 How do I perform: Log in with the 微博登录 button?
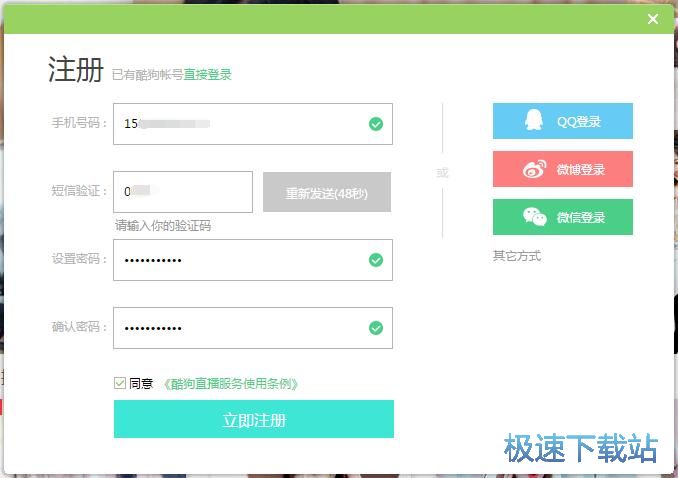(x=563, y=169)
